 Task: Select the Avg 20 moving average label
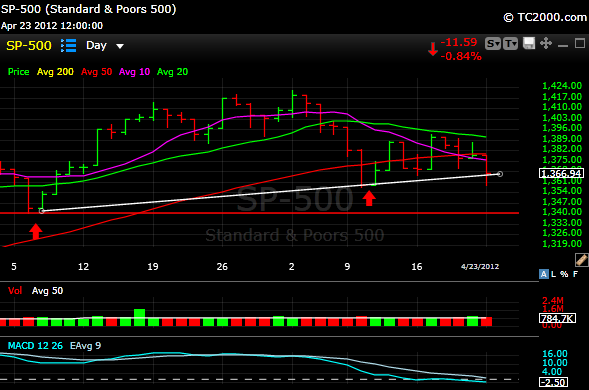pos(172,72)
